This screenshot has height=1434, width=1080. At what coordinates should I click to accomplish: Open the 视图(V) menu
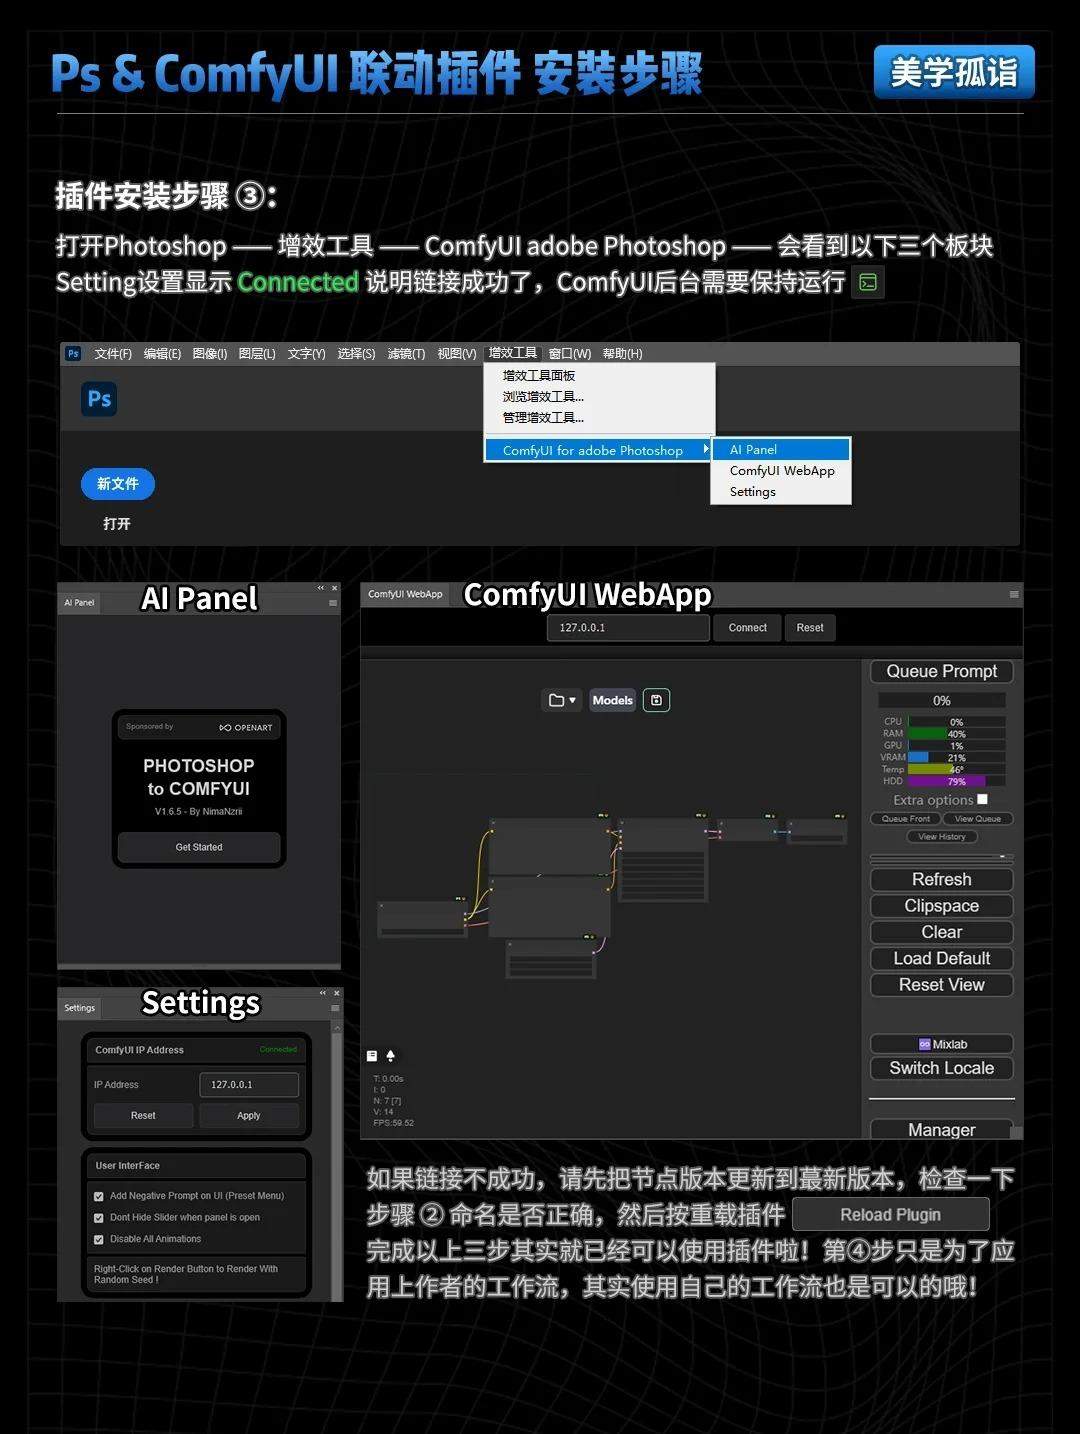click(x=457, y=354)
